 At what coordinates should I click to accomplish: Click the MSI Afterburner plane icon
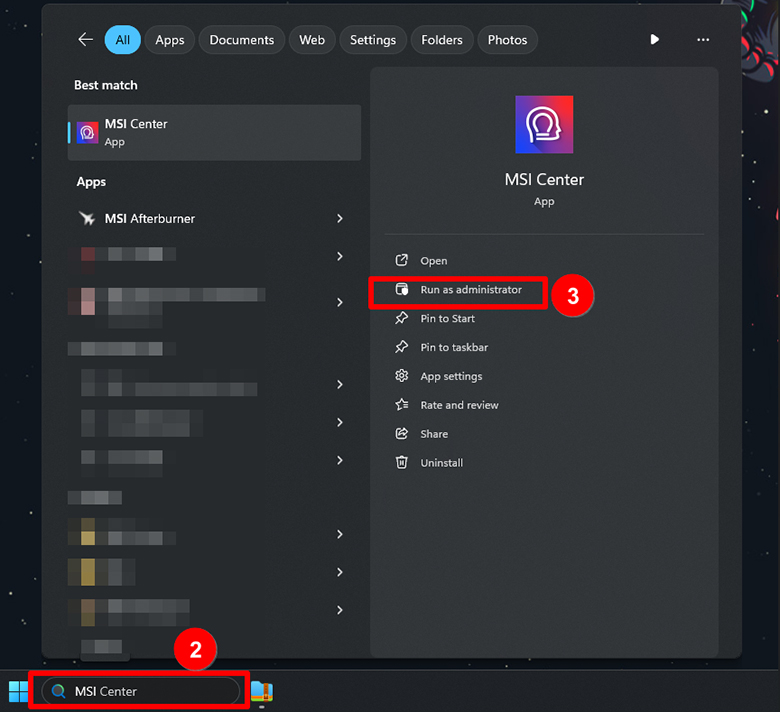click(x=87, y=218)
